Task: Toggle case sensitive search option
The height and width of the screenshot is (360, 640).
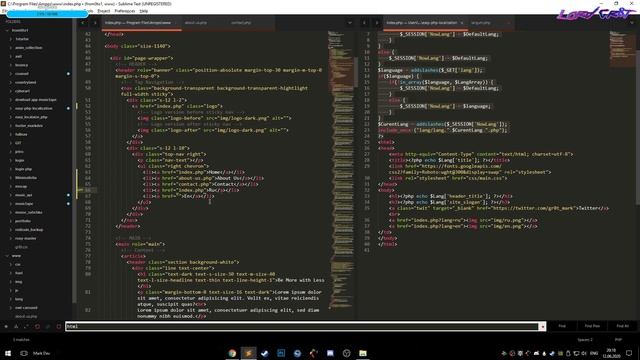Action: click(16, 326)
